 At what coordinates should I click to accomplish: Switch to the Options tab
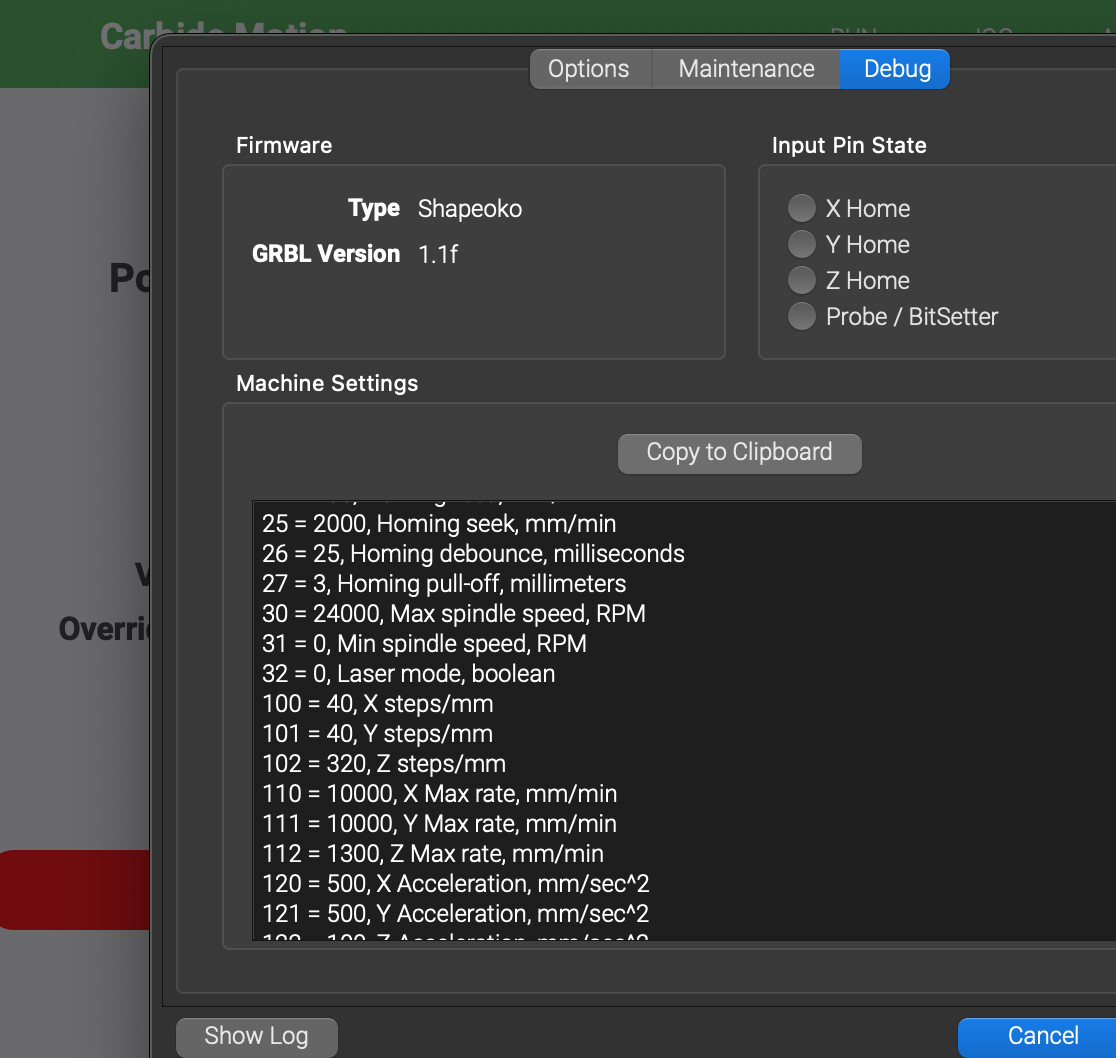pyautogui.click(x=589, y=69)
